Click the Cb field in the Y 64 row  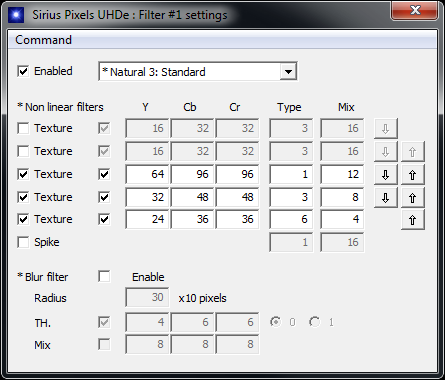(192, 174)
